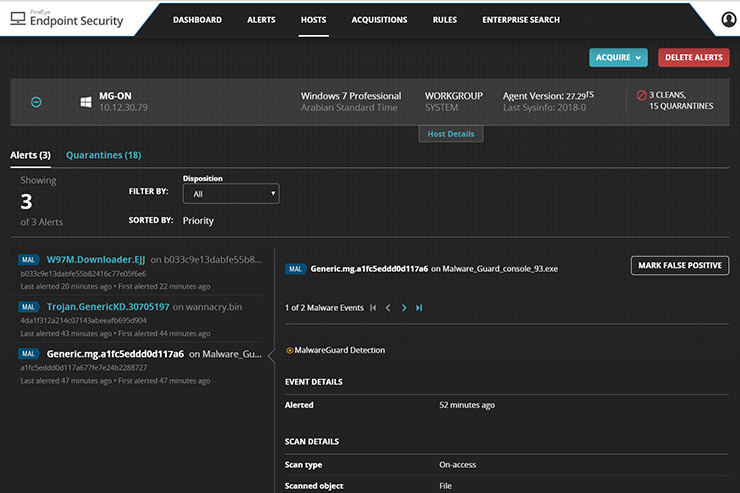Select the Generic.mg.a1fc5eddd0d117a6 alert item
Viewport: 740px width, 493px height.
(115, 354)
